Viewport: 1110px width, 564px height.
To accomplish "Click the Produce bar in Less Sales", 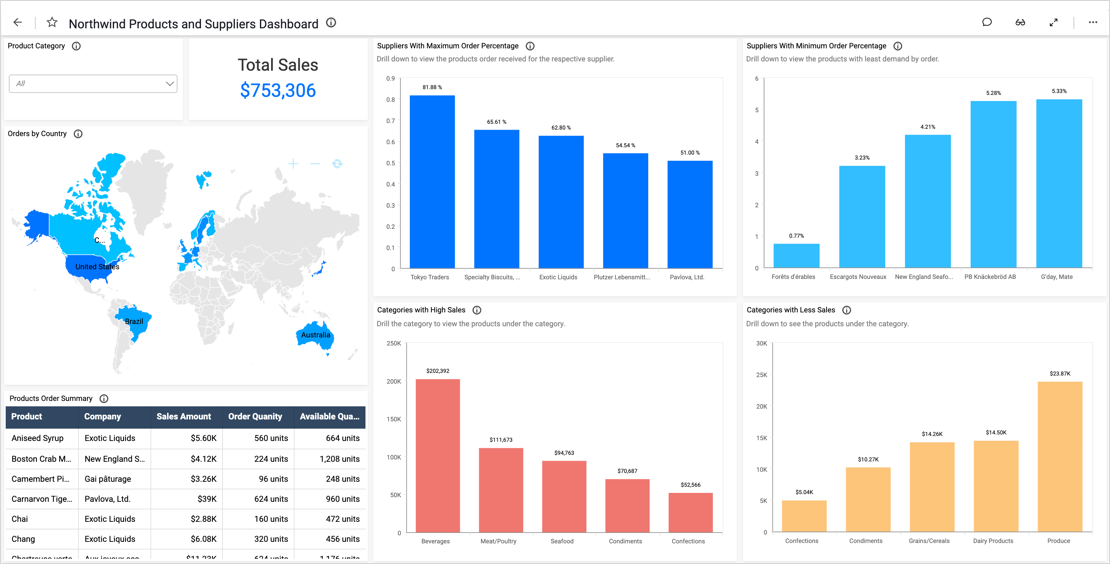I will pyautogui.click(x=1059, y=456).
